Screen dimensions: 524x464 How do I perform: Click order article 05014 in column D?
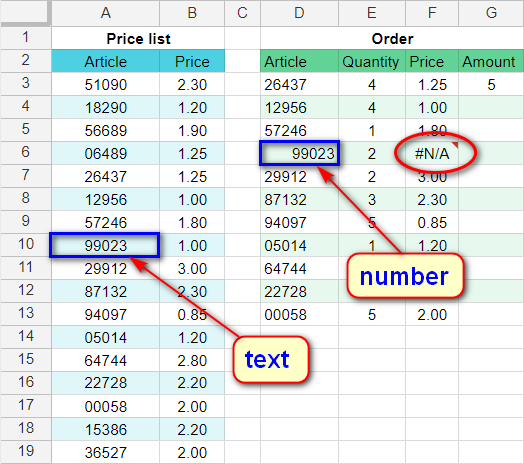pyautogui.click(x=299, y=245)
